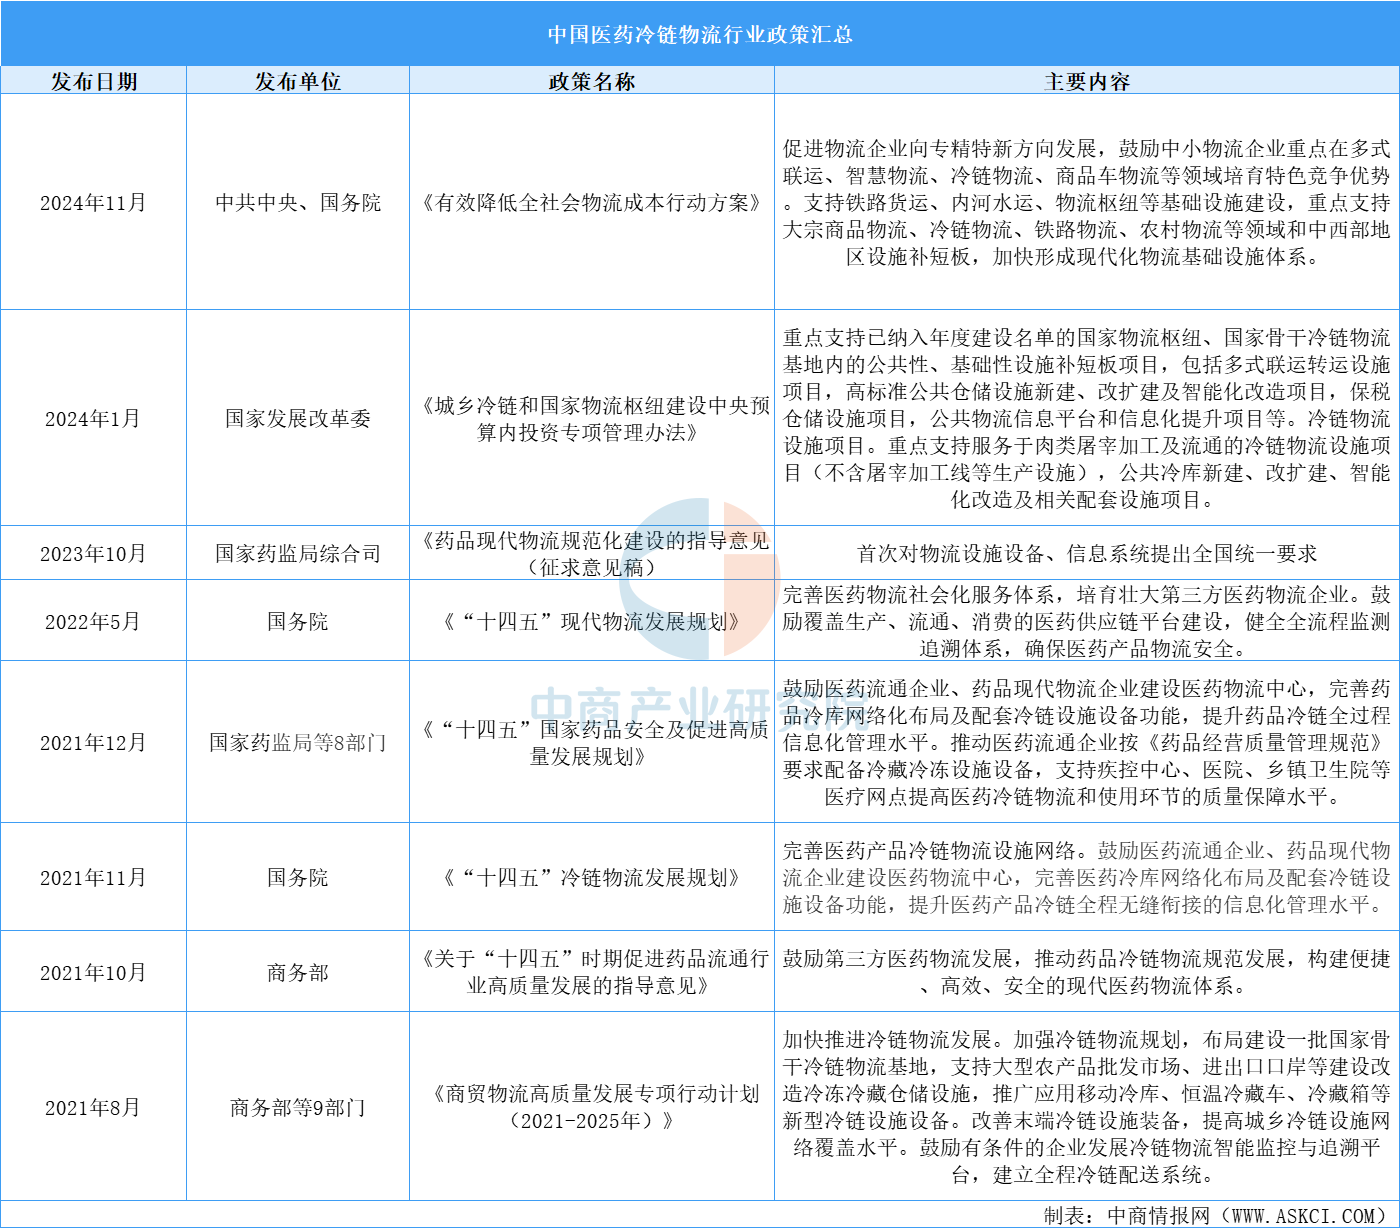
Task: Click the 国家发展改革委 issuer cell
Action: tap(298, 419)
